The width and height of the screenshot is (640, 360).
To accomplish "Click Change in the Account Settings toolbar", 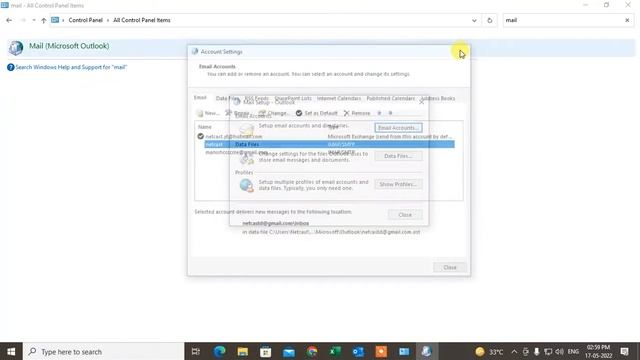I will point(274,113).
